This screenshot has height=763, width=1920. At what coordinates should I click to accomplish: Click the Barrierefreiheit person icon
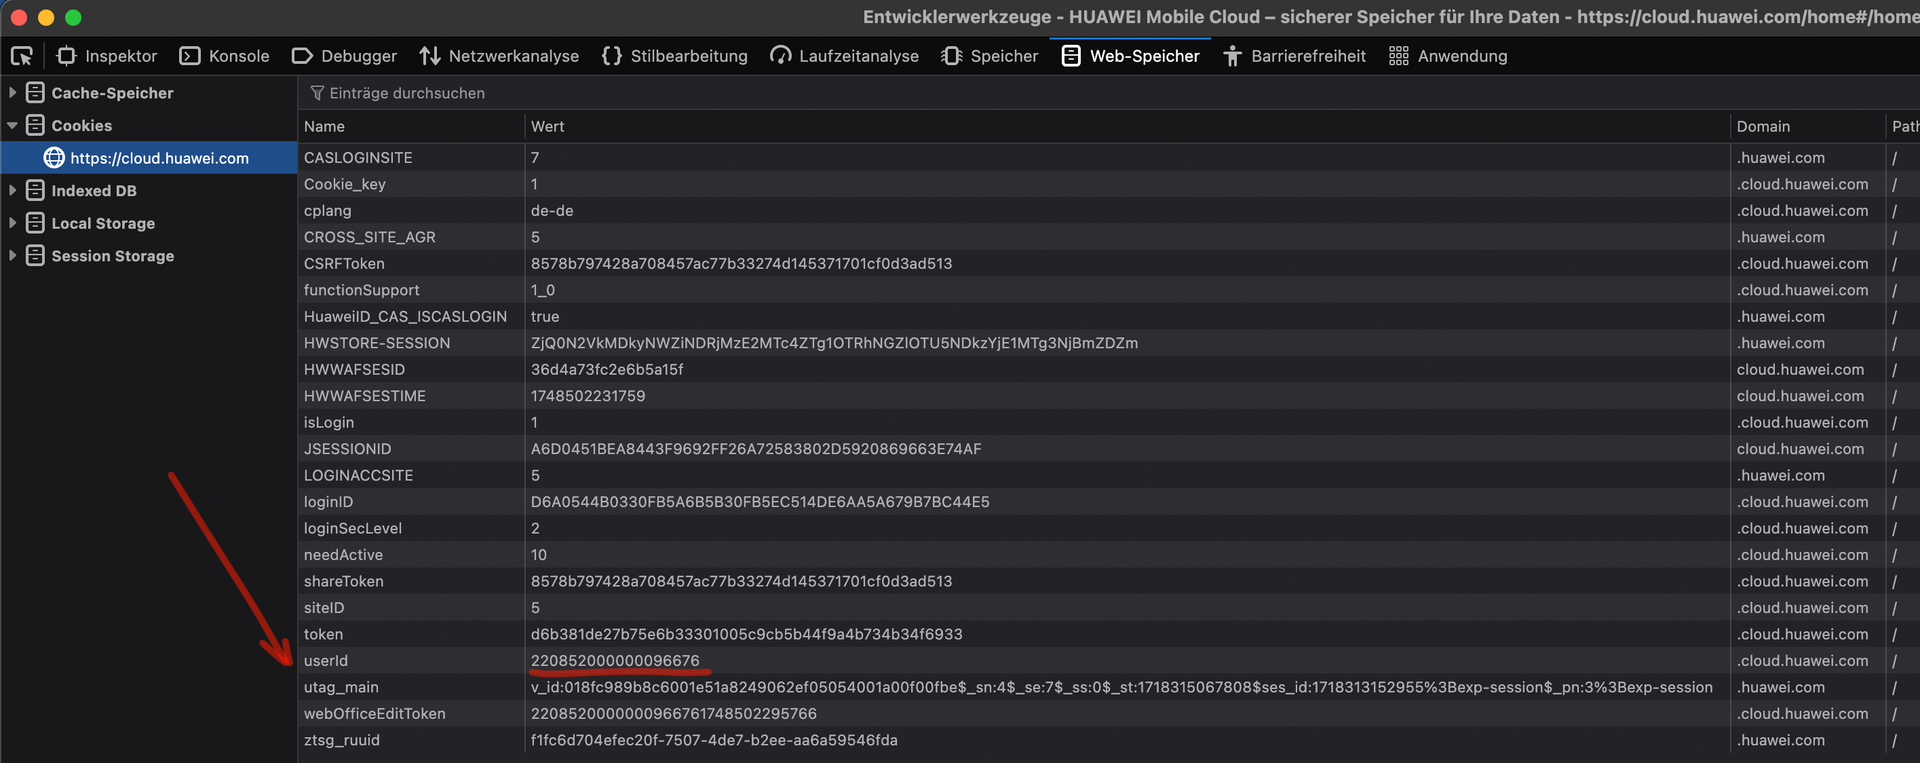(1232, 56)
